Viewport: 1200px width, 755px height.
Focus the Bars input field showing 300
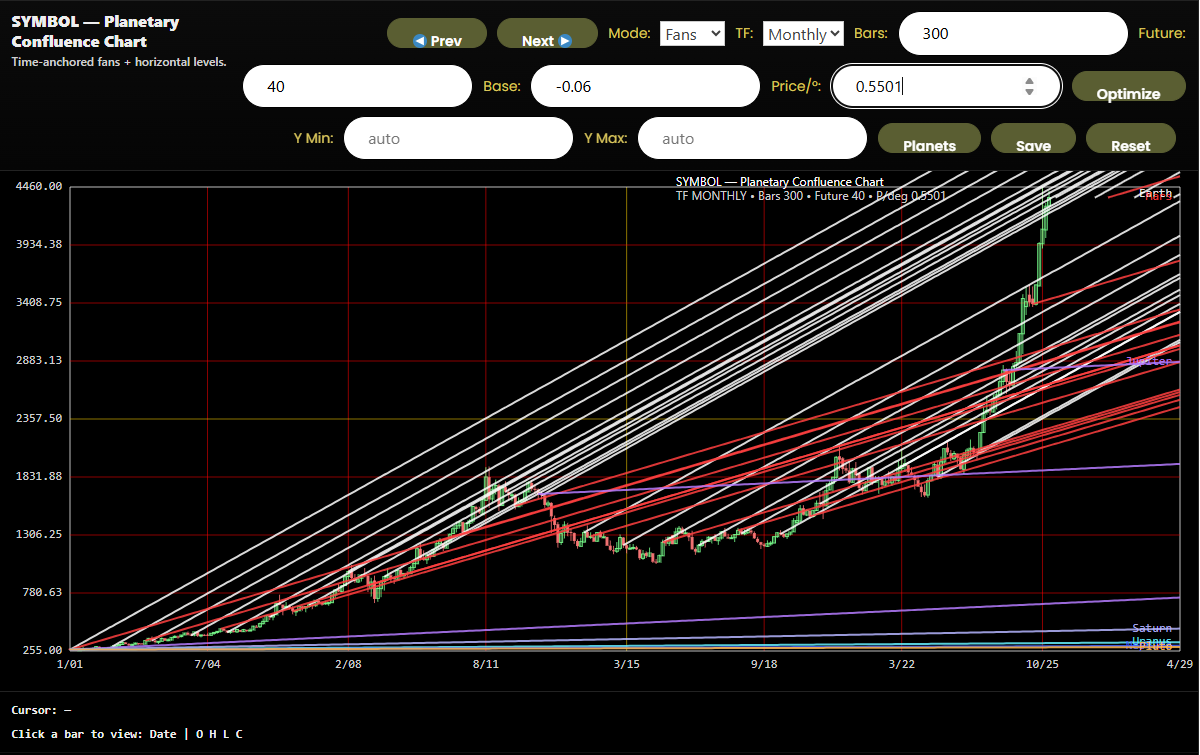coord(1012,34)
